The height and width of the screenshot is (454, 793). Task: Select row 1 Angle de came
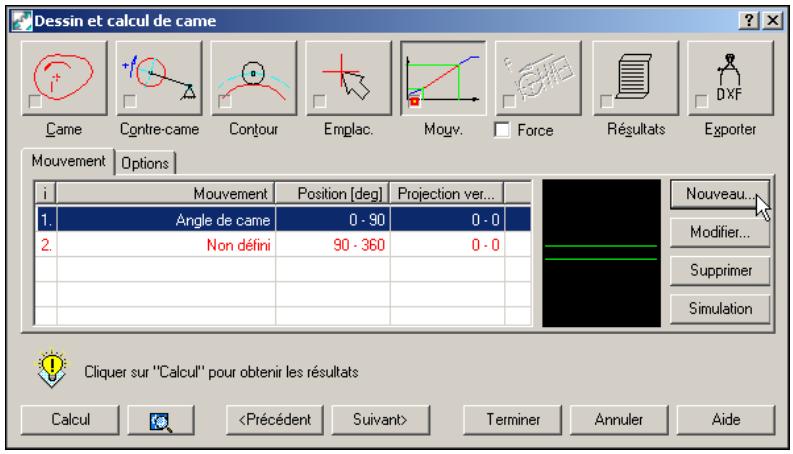(283, 219)
